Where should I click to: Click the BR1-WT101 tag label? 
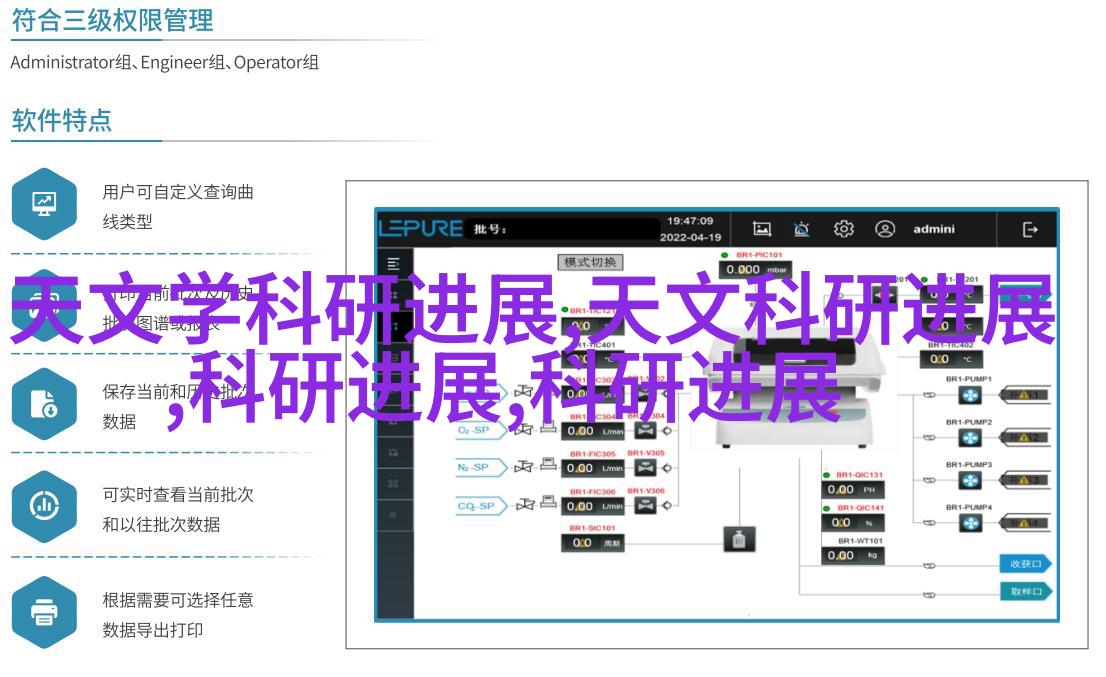(861, 541)
